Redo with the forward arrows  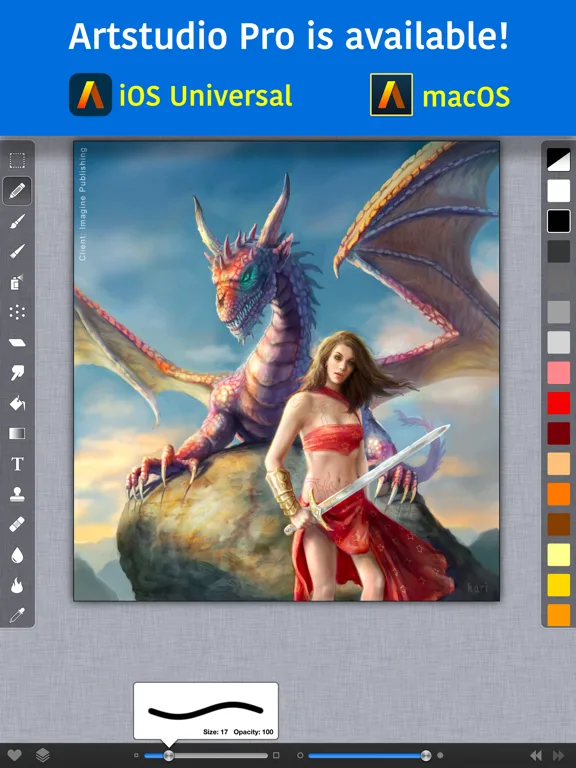pyautogui.click(x=558, y=755)
